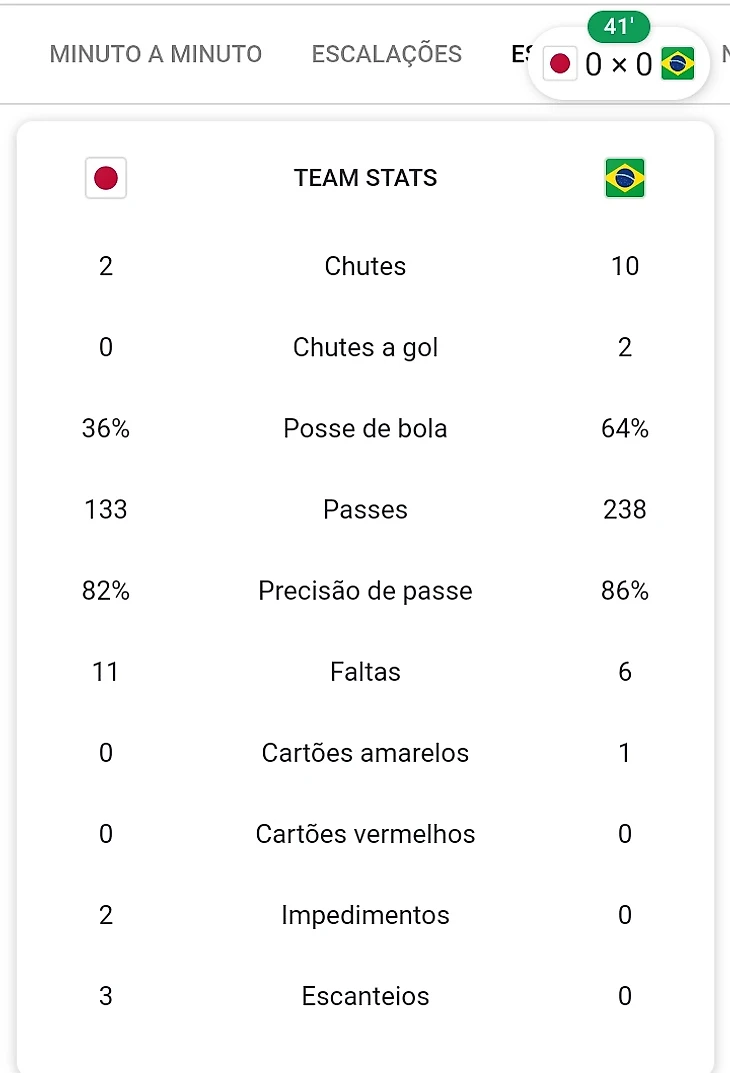Viewport: 730px width, 1073px height.
Task: Click Japan's 11 fouls value
Action: tap(106, 672)
